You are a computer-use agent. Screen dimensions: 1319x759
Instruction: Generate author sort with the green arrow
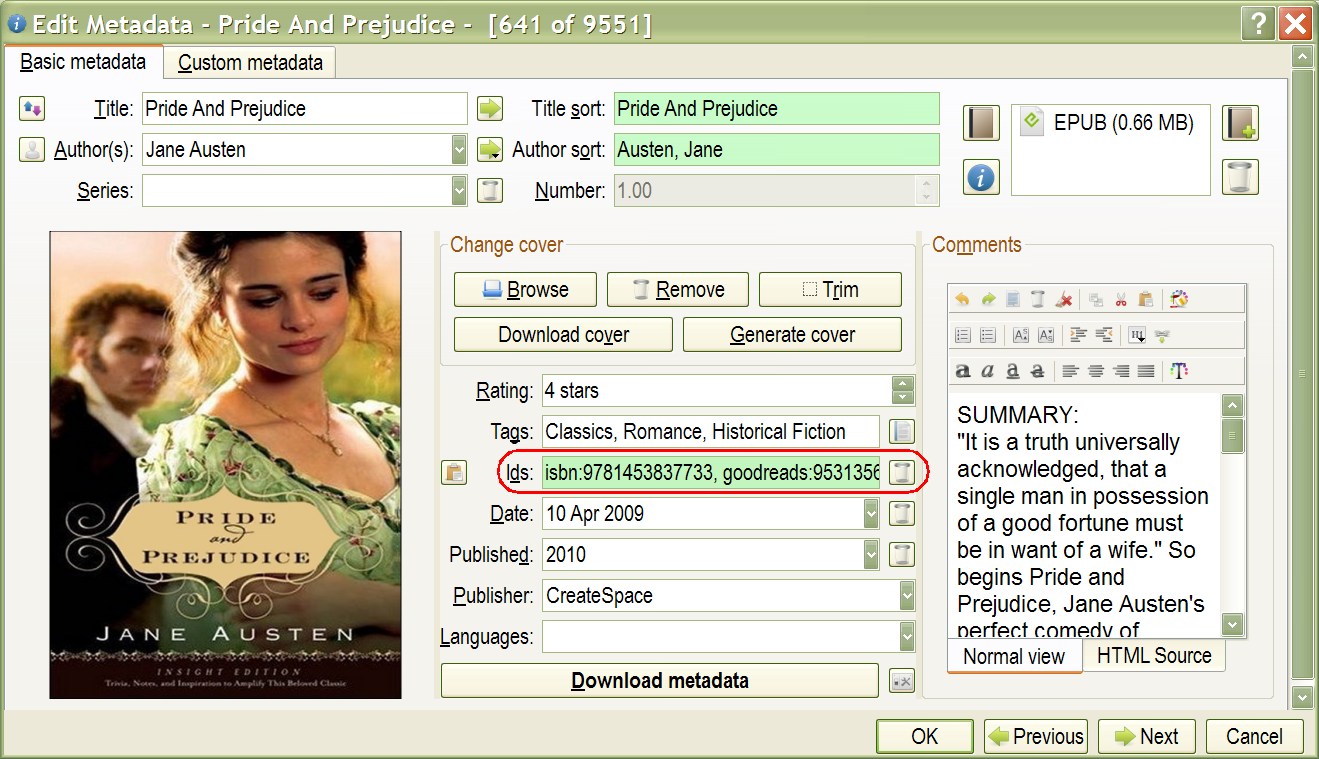coord(489,150)
